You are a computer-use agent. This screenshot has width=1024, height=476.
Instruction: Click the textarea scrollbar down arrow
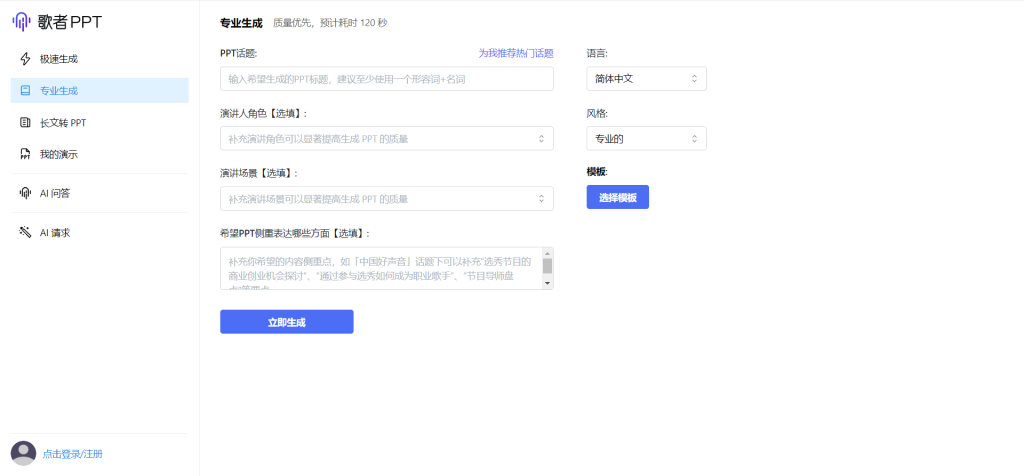click(547, 283)
